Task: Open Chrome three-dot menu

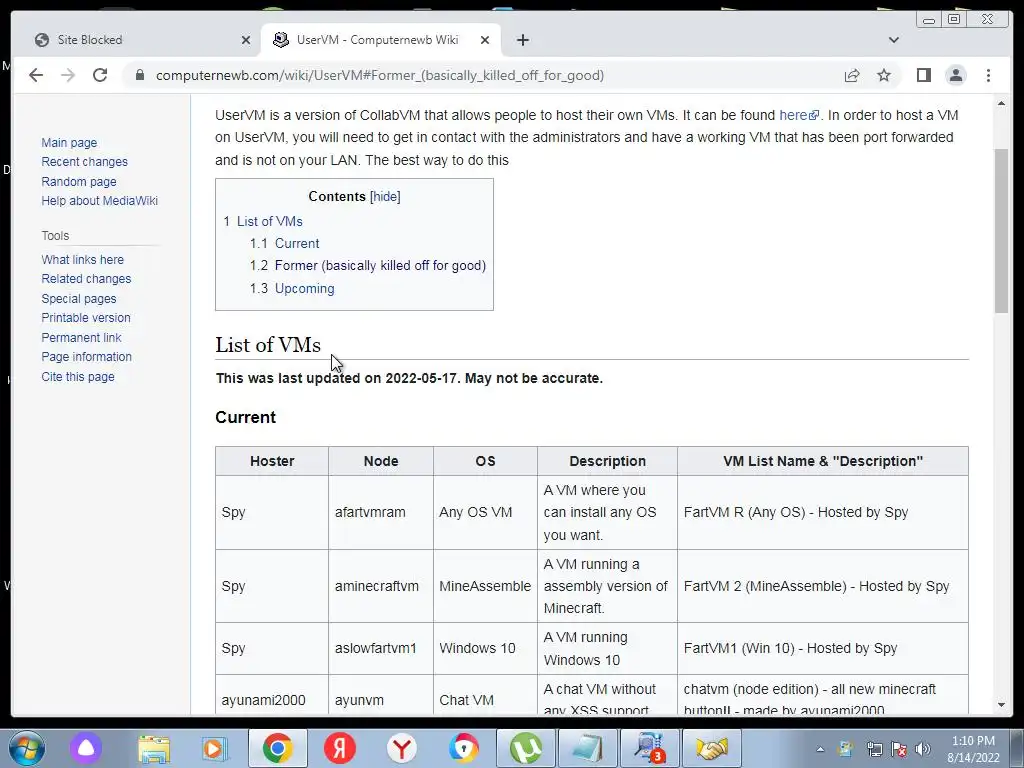Action: pyautogui.click(x=988, y=75)
